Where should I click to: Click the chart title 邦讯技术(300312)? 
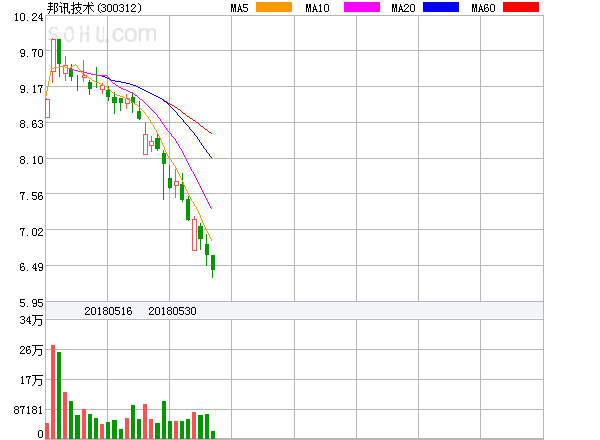point(94,8)
